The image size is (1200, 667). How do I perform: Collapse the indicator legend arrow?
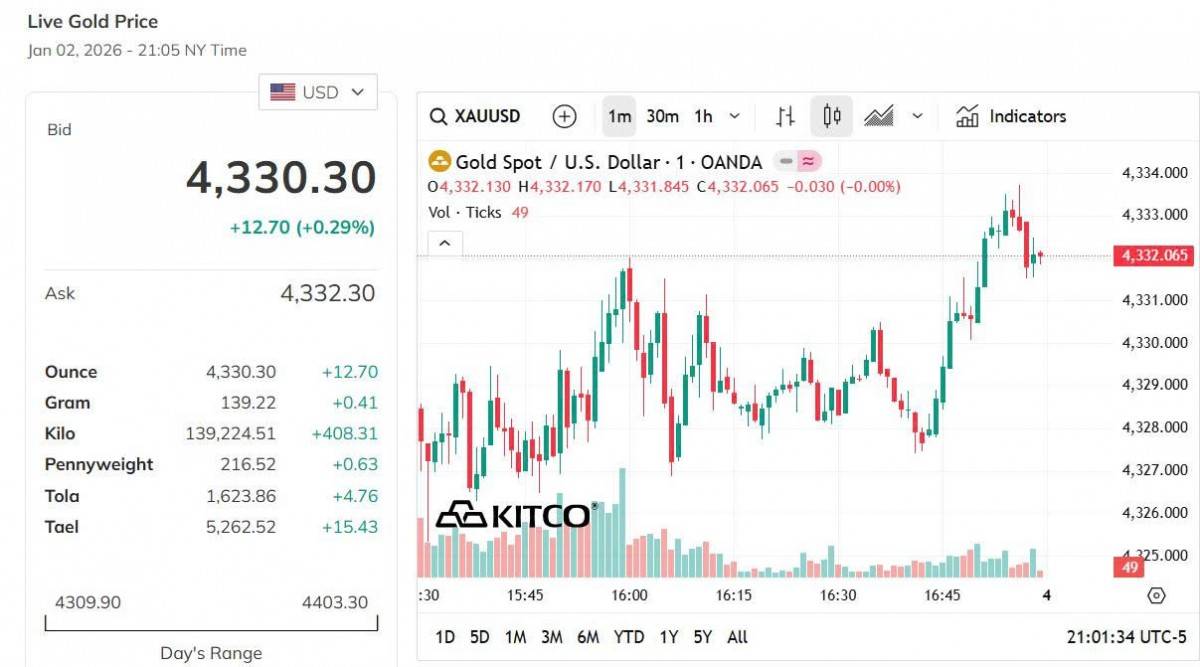click(x=445, y=243)
